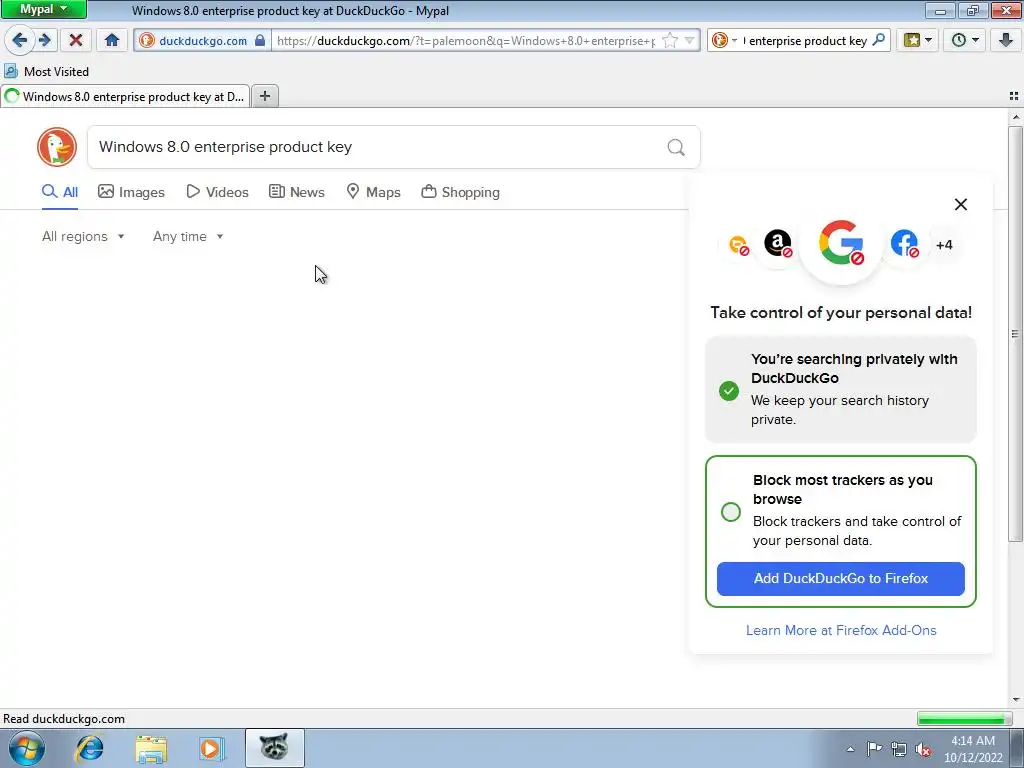The height and width of the screenshot is (768, 1024).
Task: Choose search engine from DuckDuckGo dropdown
Action: [724, 40]
